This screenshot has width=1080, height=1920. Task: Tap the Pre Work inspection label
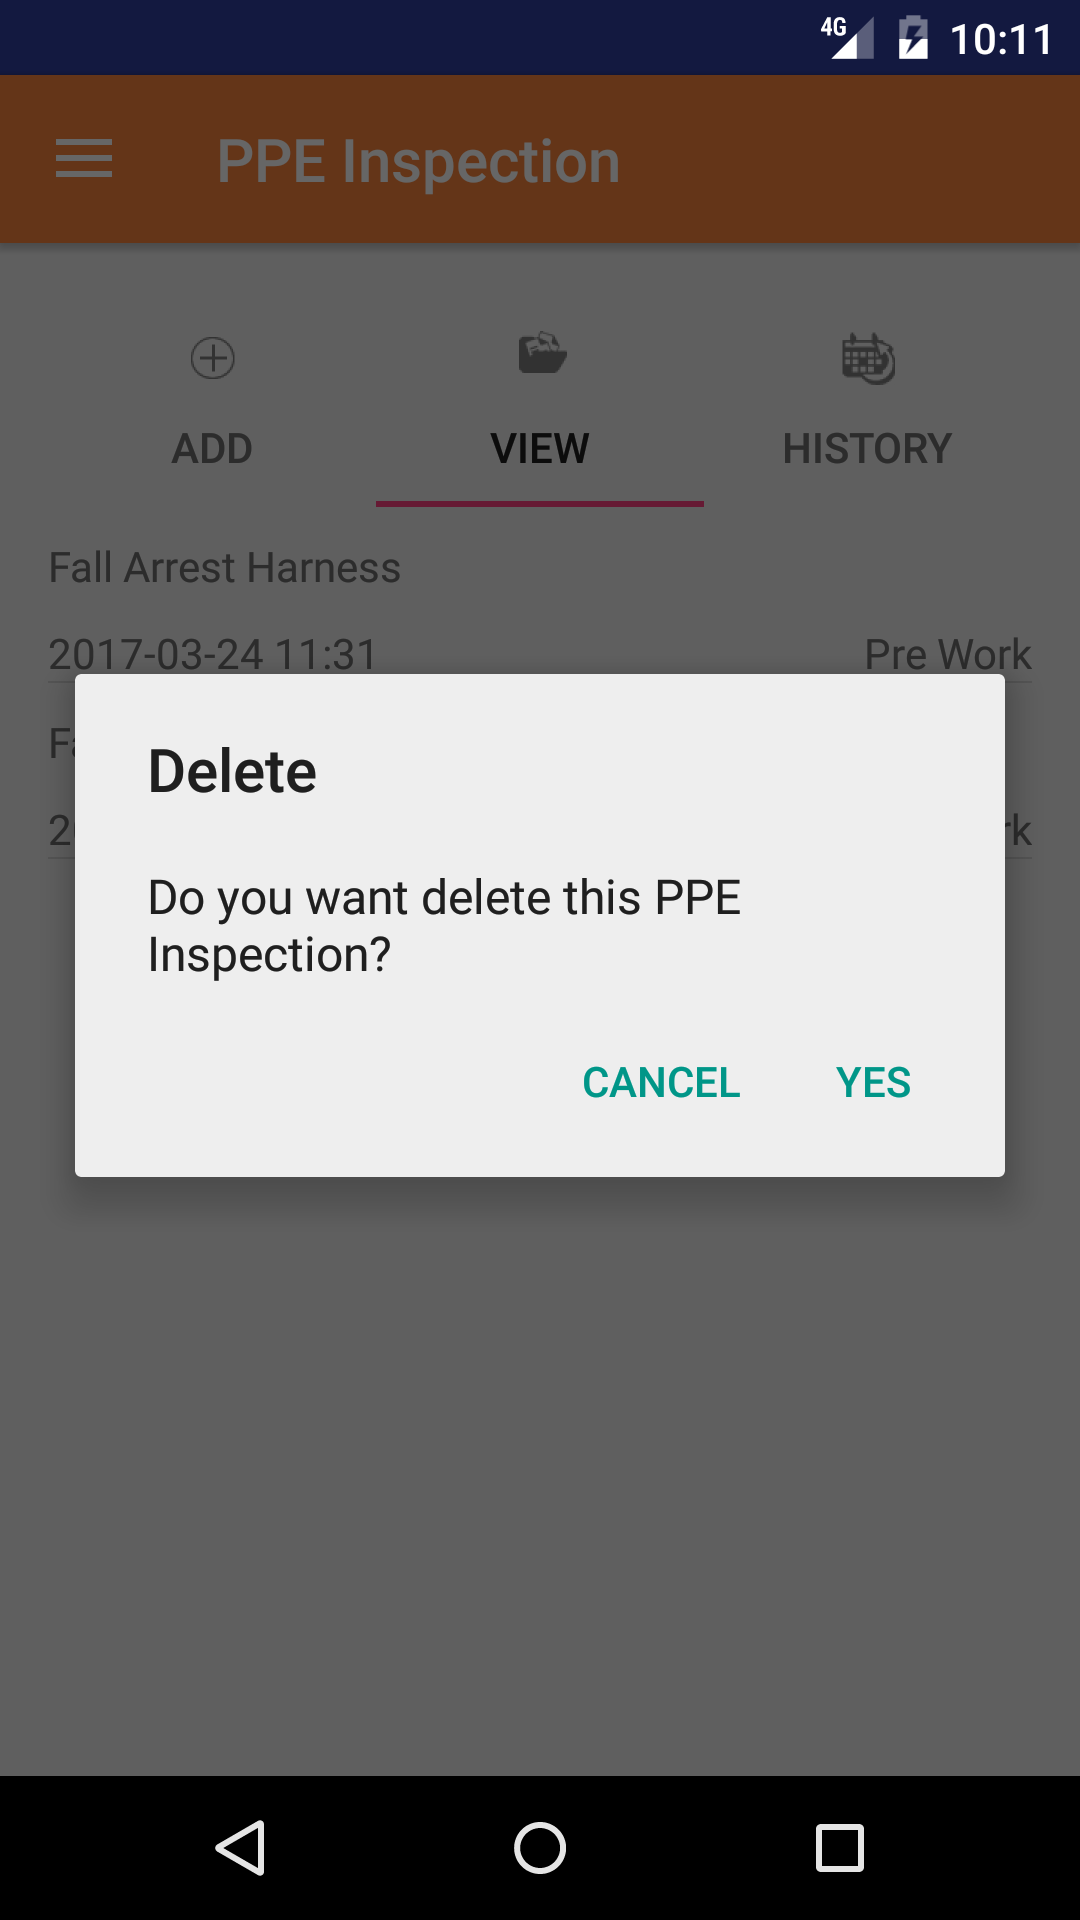point(948,654)
